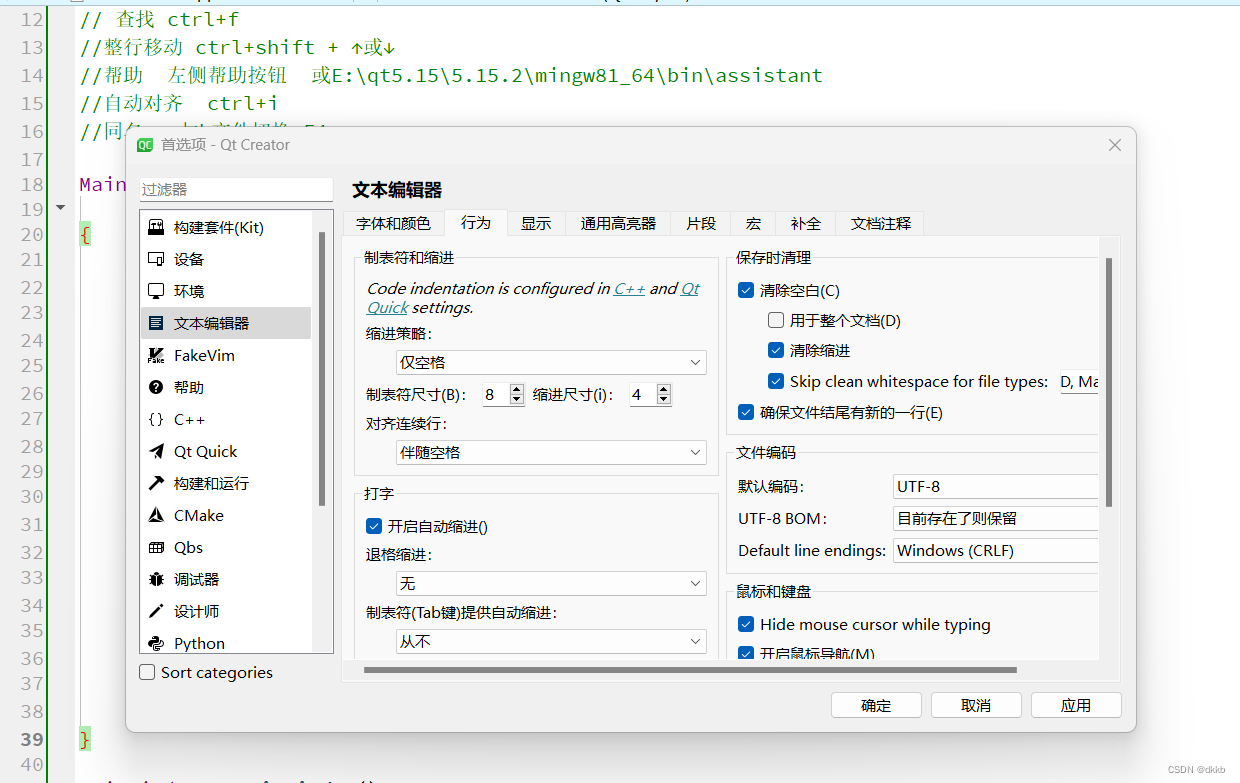Open 退格缩进 dropdown showing 无

tap(551, 583)
